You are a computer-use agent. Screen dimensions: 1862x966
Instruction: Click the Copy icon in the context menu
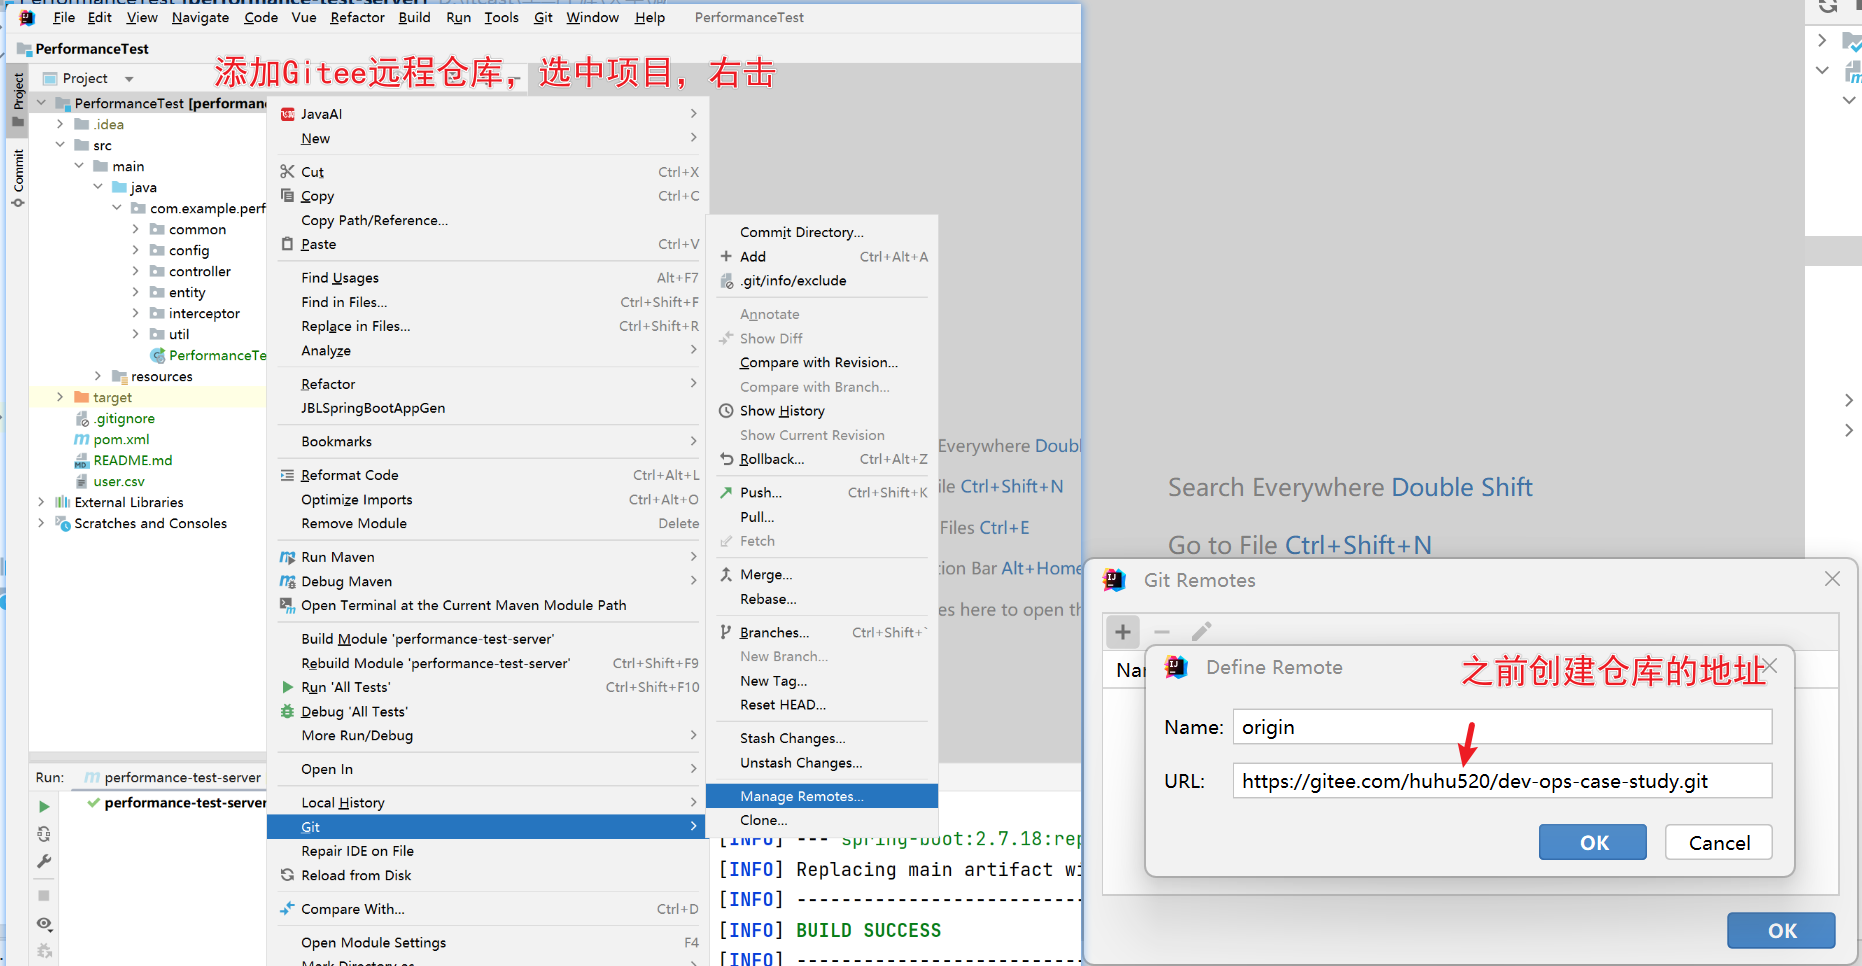287,196
